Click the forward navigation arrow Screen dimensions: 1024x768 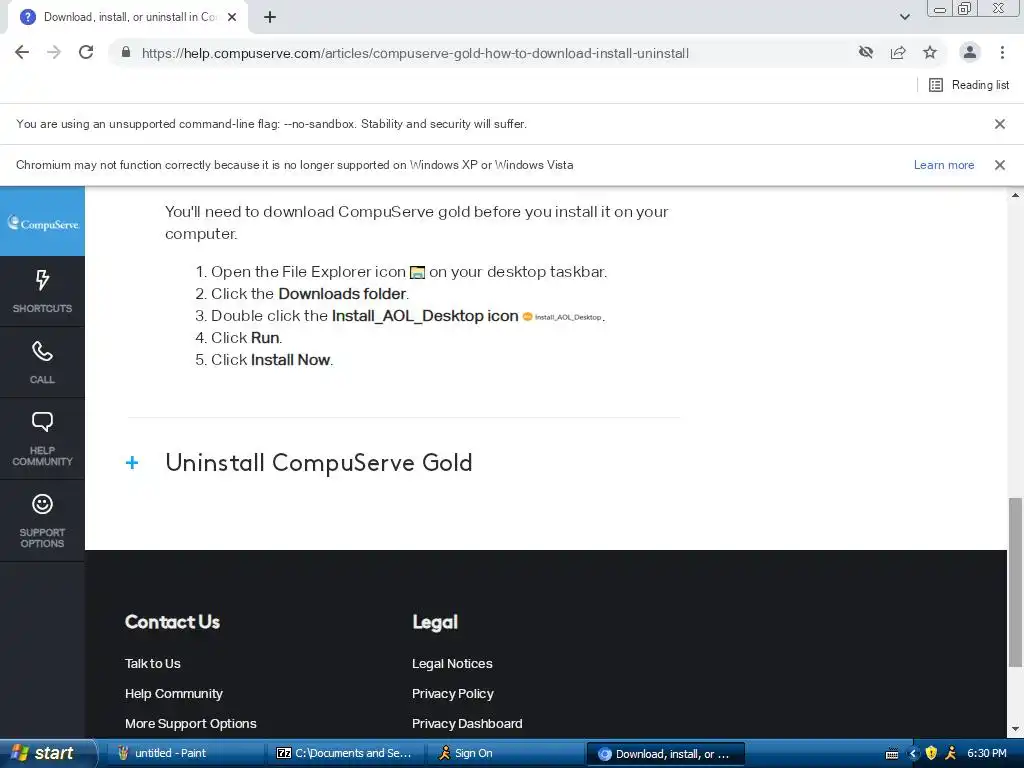(54, 53)
